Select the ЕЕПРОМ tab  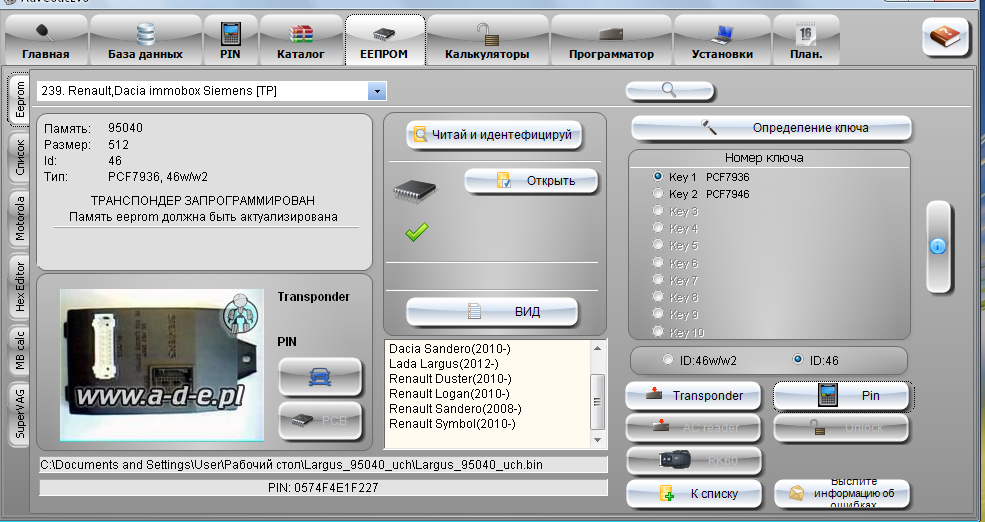coord(384,40)
